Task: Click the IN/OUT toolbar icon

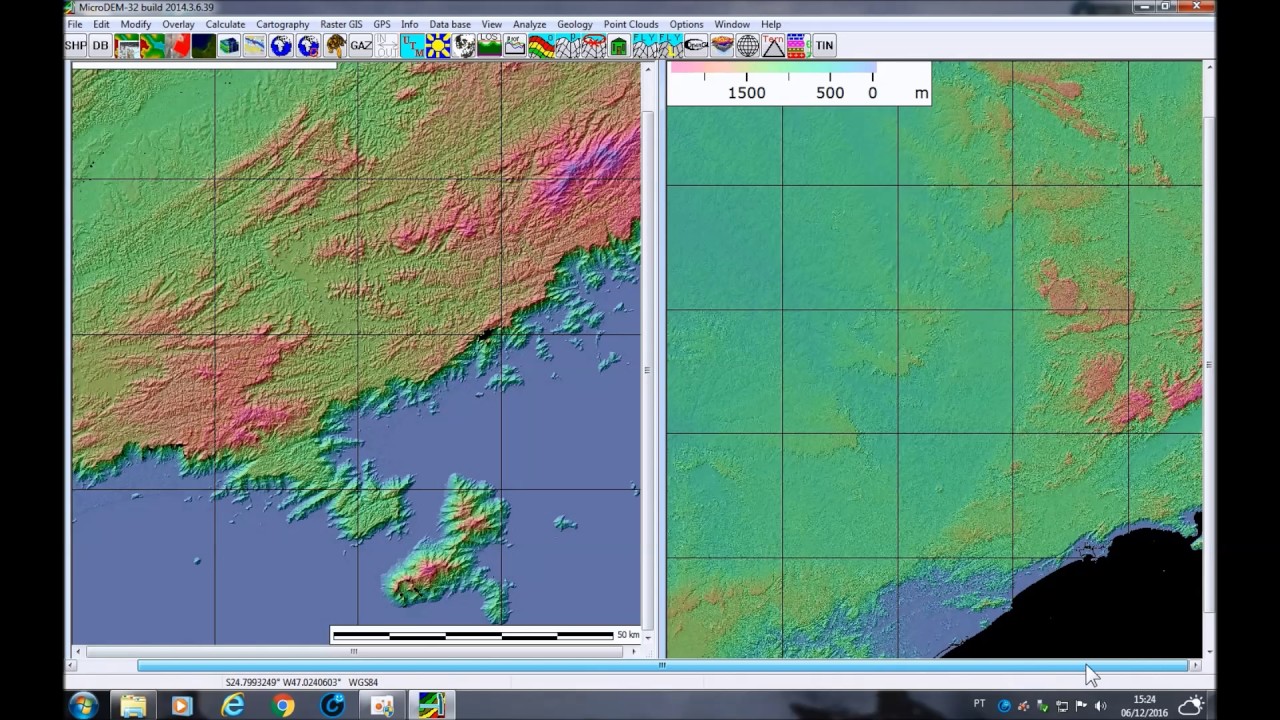Action: (387, 45)
